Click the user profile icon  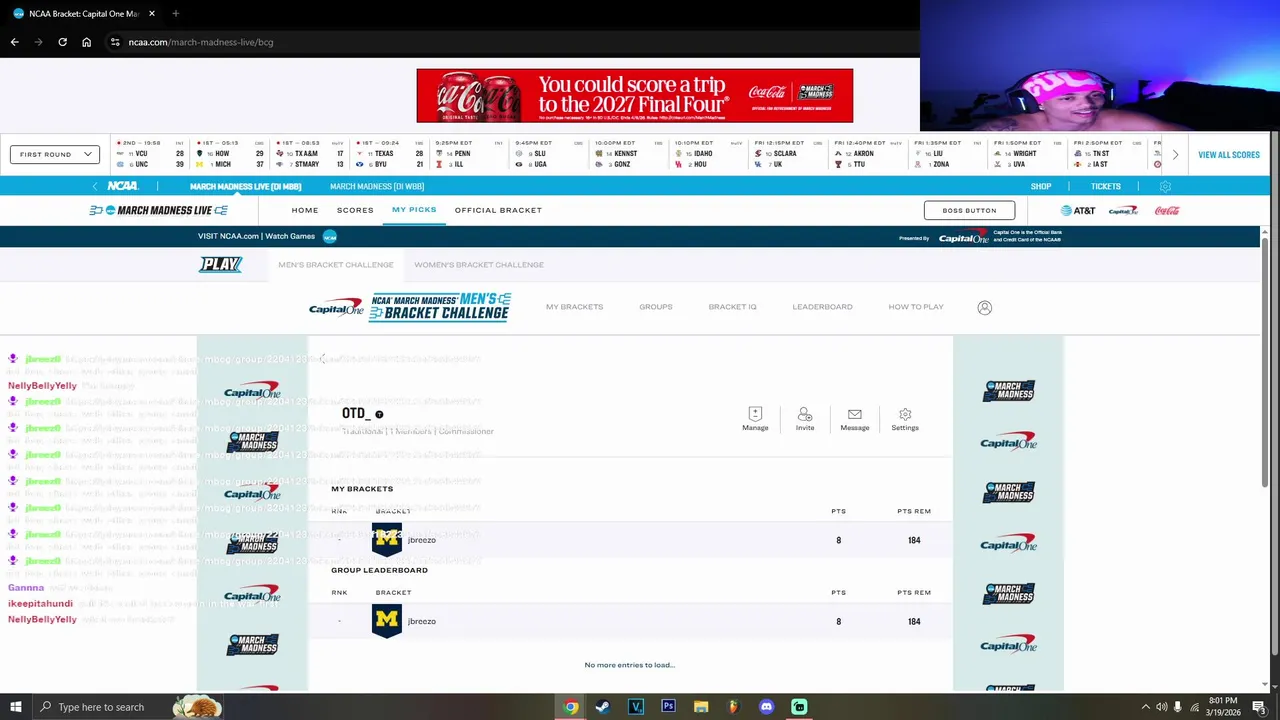(985, 307)
